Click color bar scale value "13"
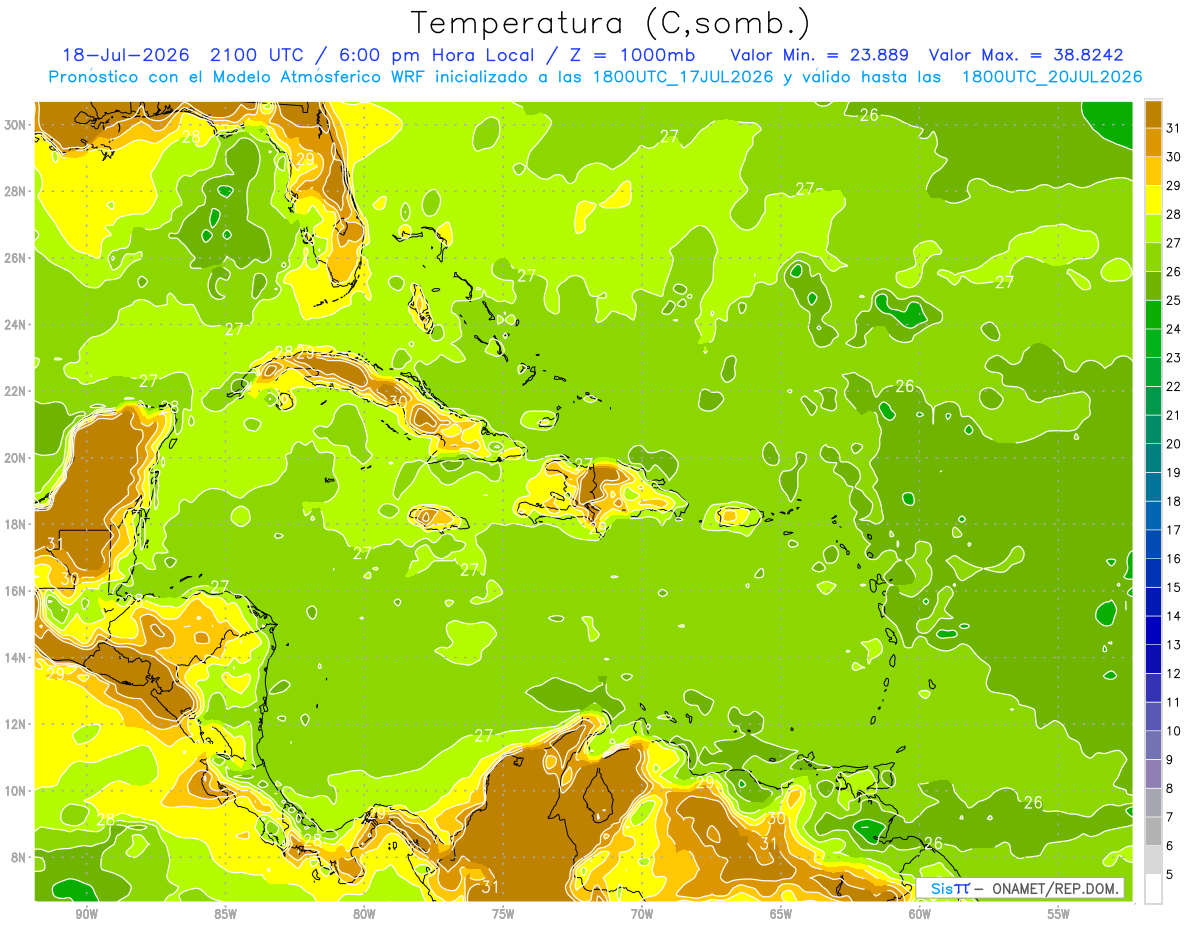 (x=1173, y=645)
